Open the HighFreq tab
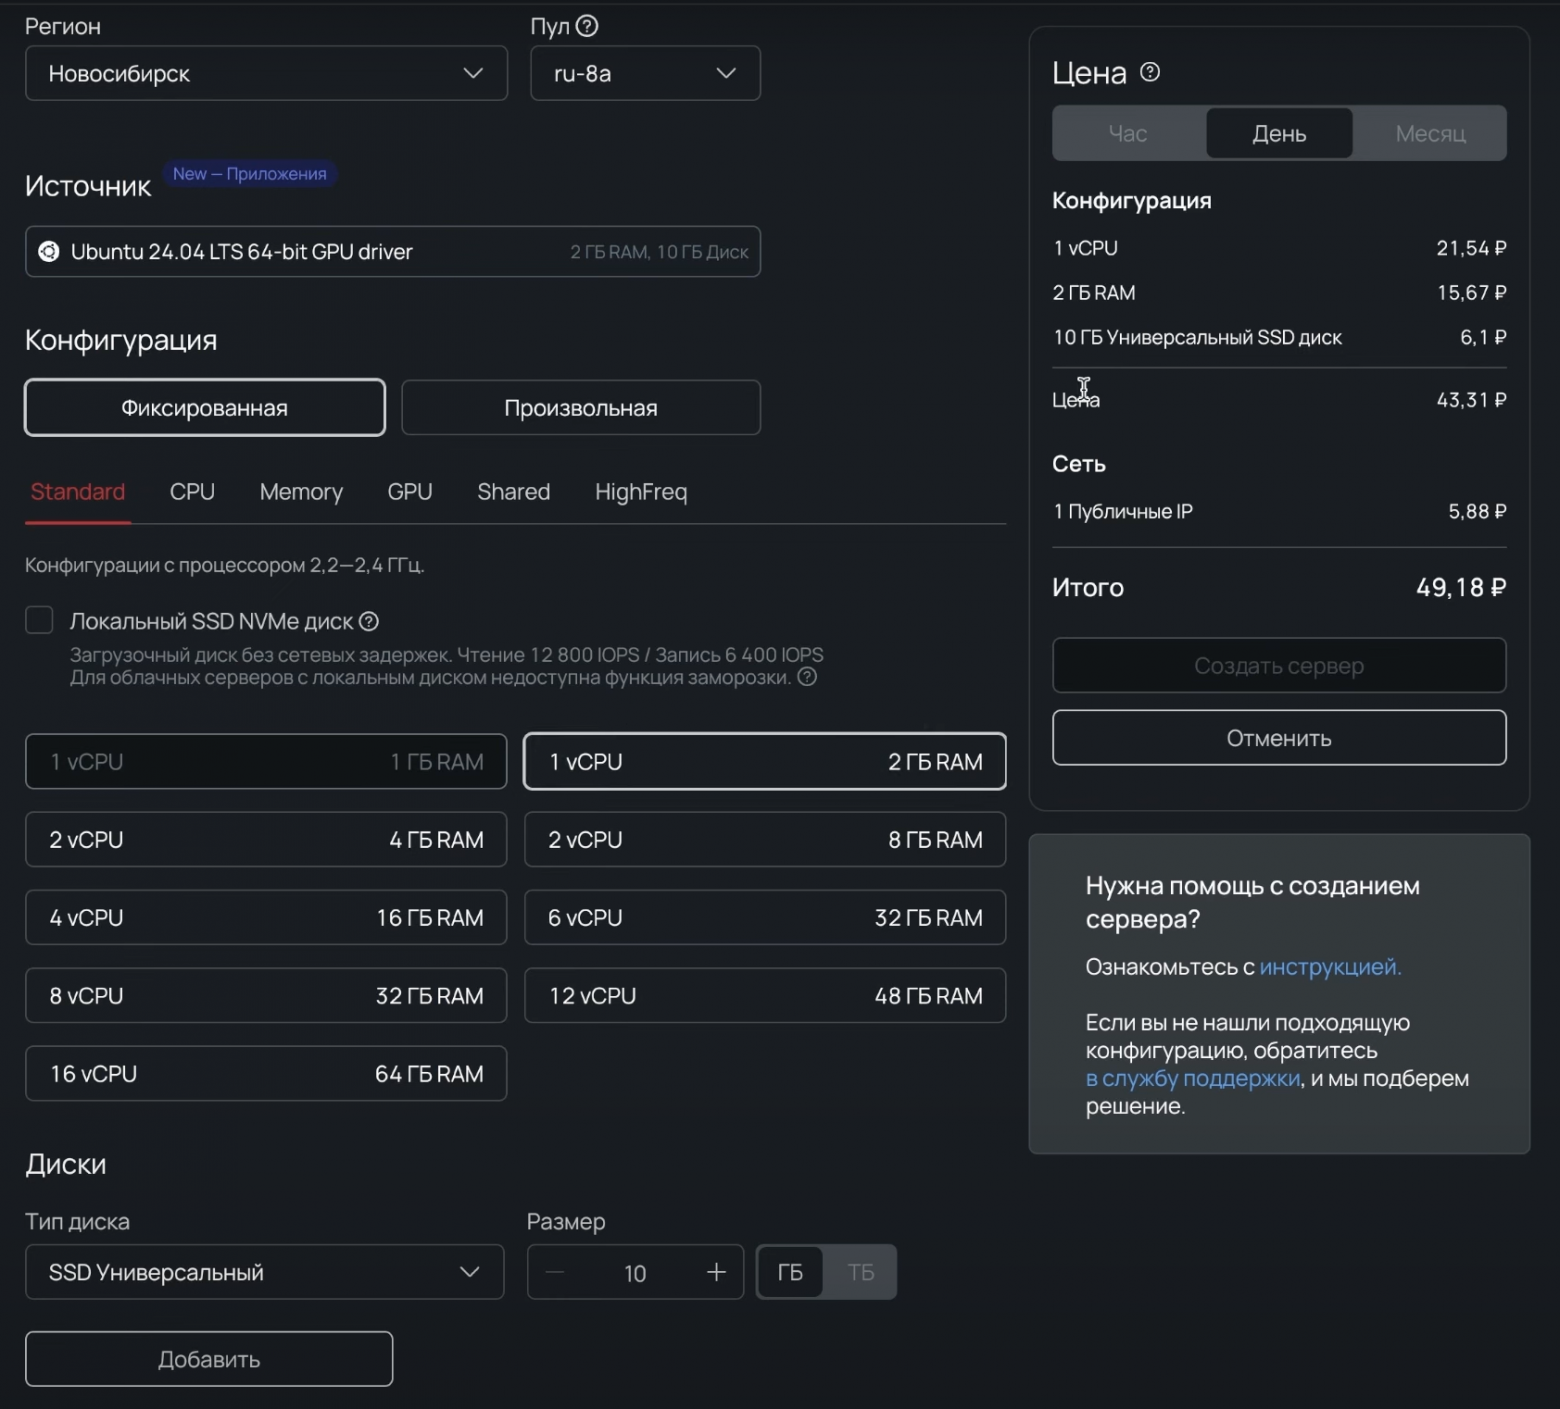This screenshot has width=1560, height=1409. pos(641,492)
